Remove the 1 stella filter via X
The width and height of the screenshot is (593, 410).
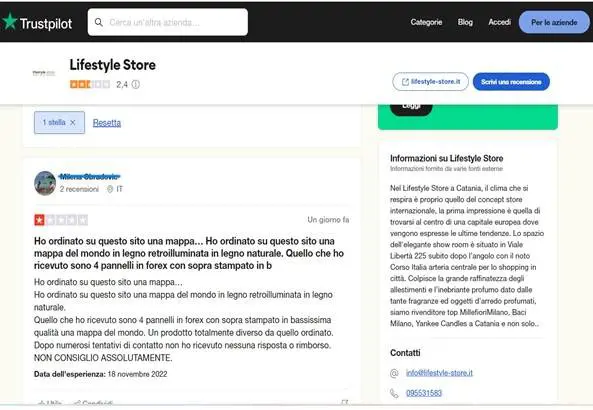[73, 123]
